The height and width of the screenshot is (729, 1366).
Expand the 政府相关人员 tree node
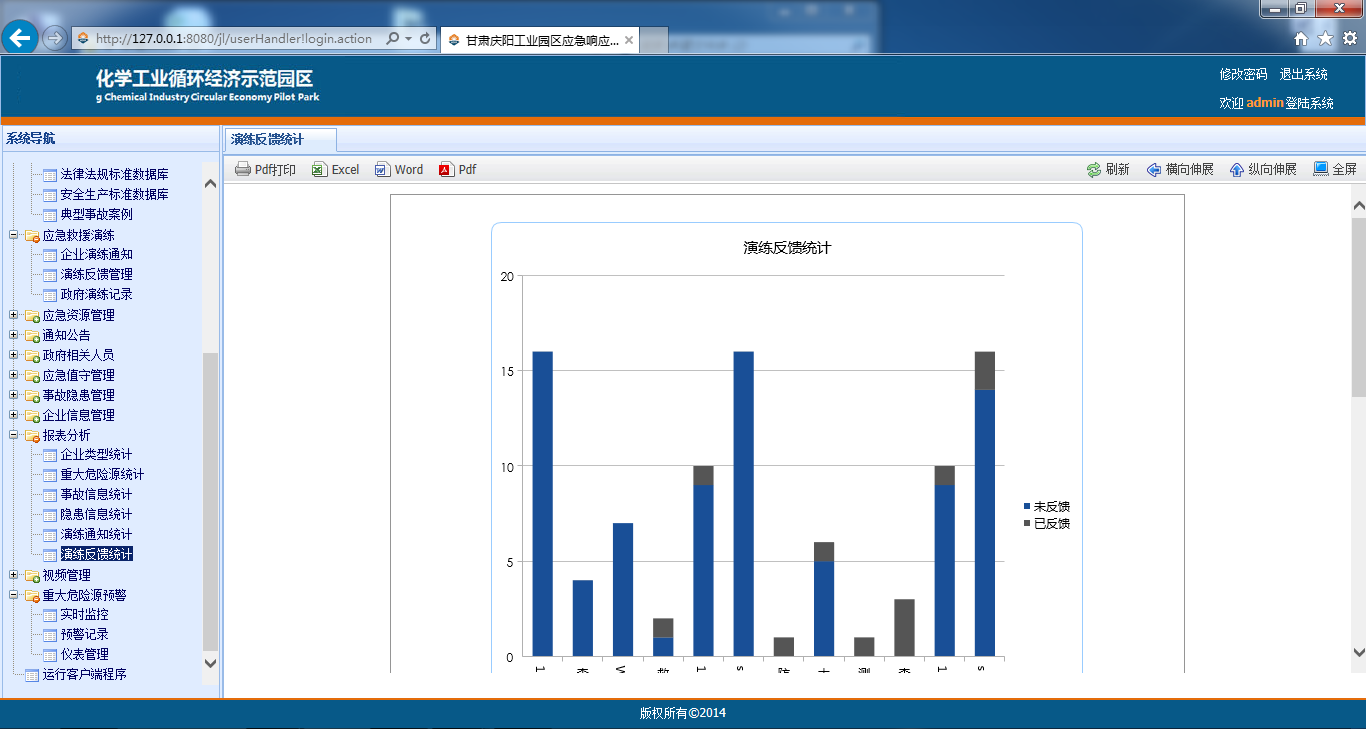point(14,355)
